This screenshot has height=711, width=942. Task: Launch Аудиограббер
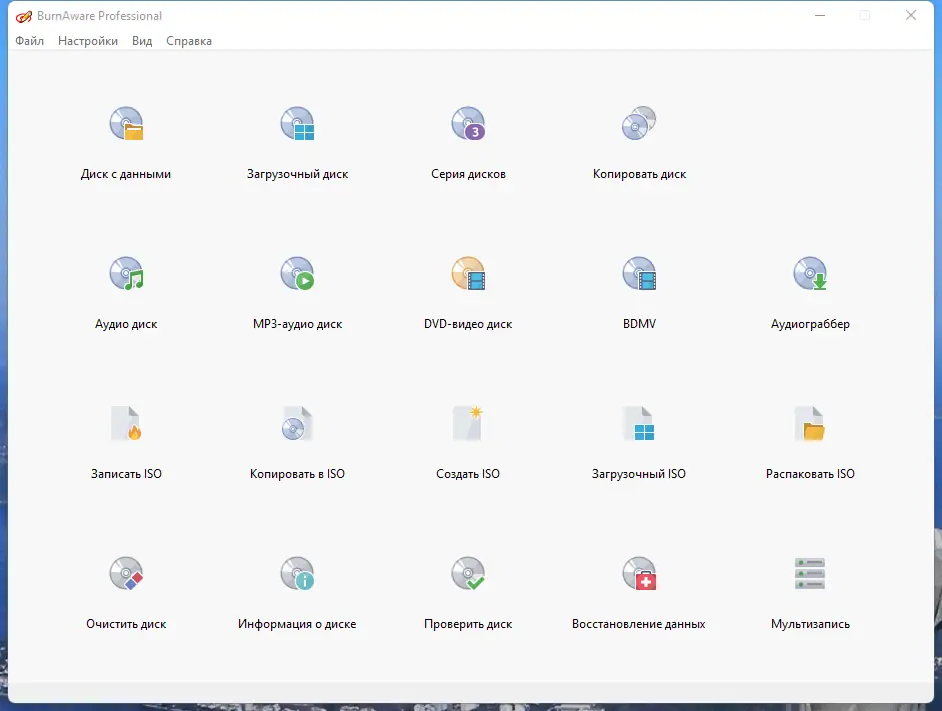(x=811, y=290)
